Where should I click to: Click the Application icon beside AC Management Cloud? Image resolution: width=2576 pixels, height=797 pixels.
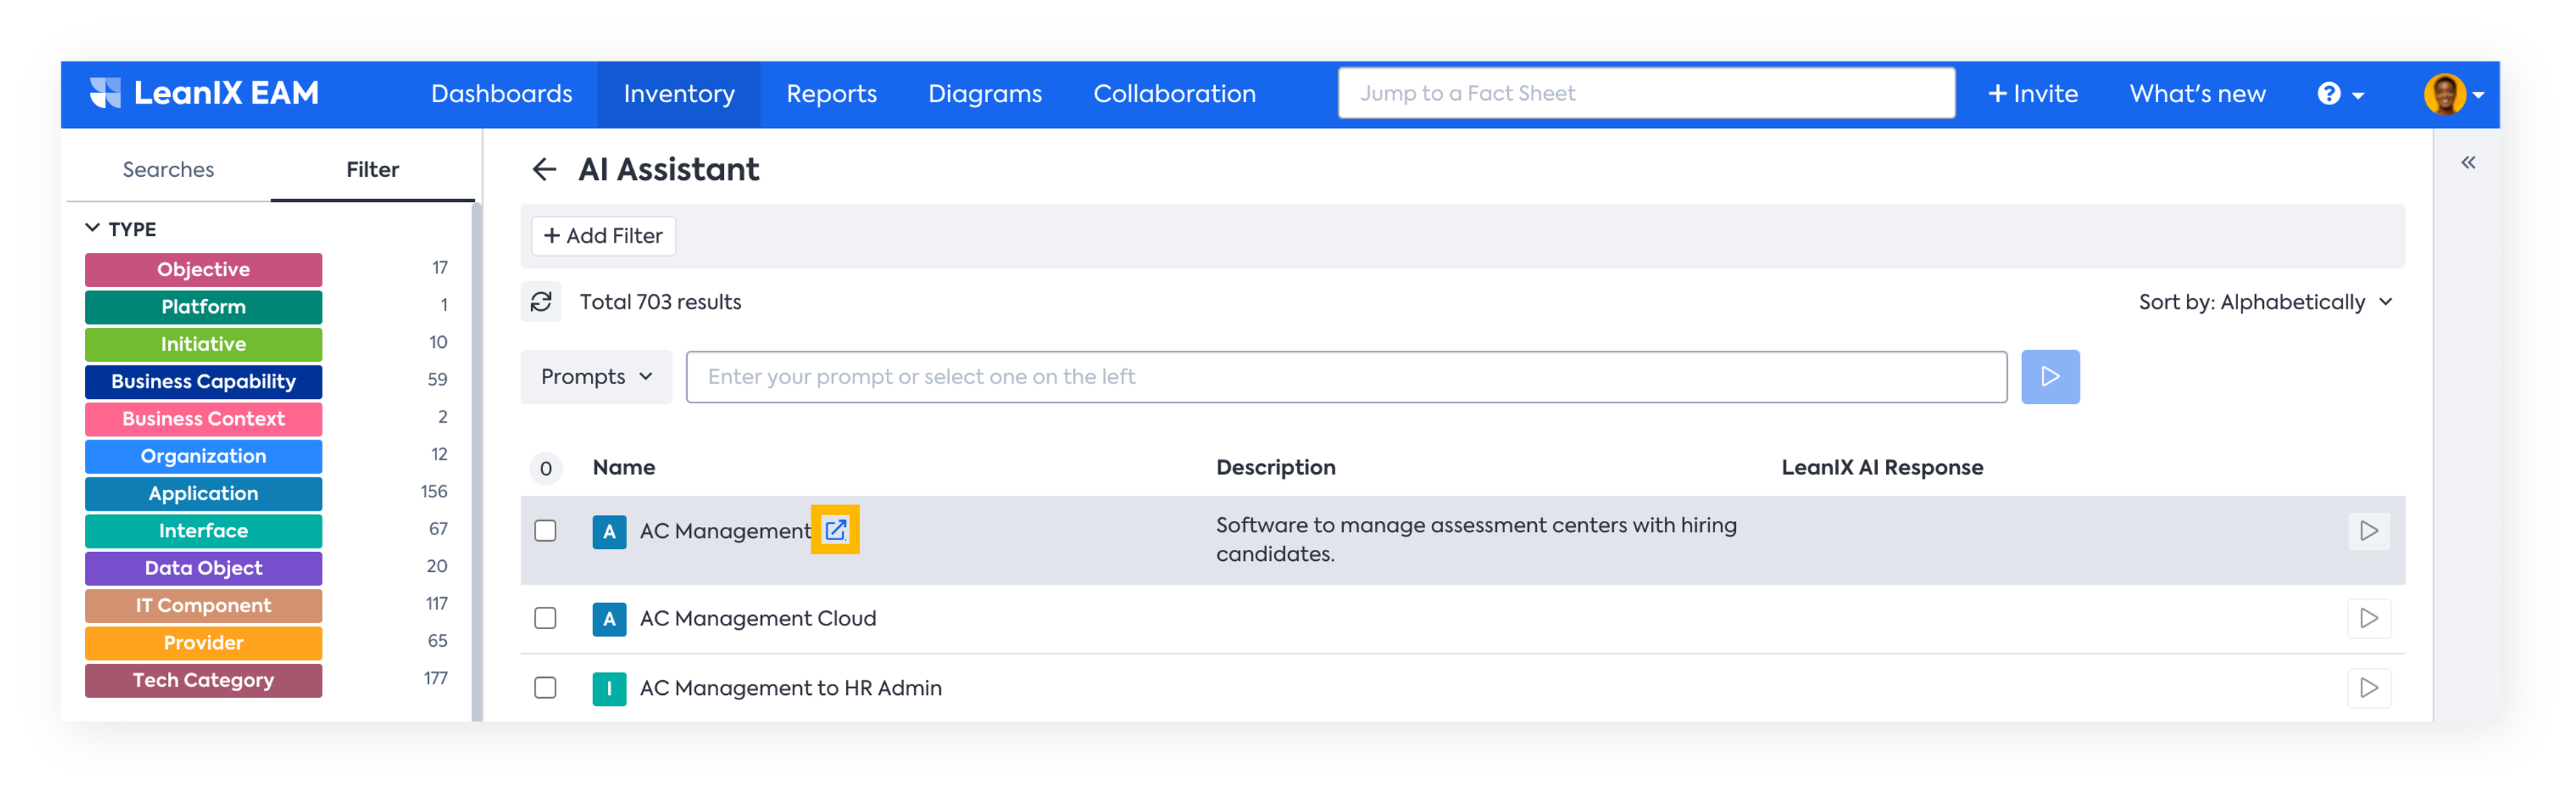609,619
